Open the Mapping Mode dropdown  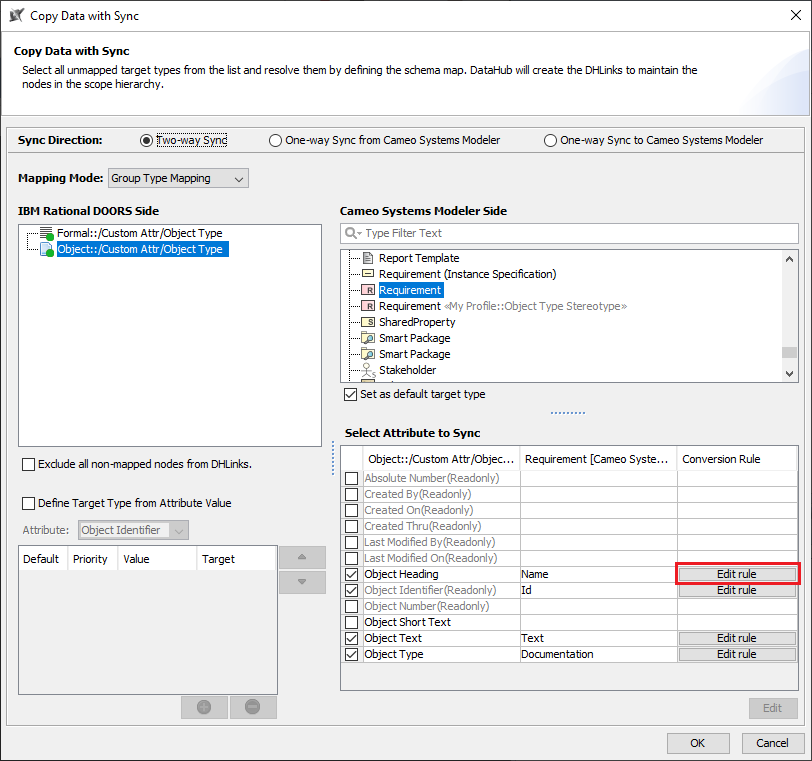[178, 178]
